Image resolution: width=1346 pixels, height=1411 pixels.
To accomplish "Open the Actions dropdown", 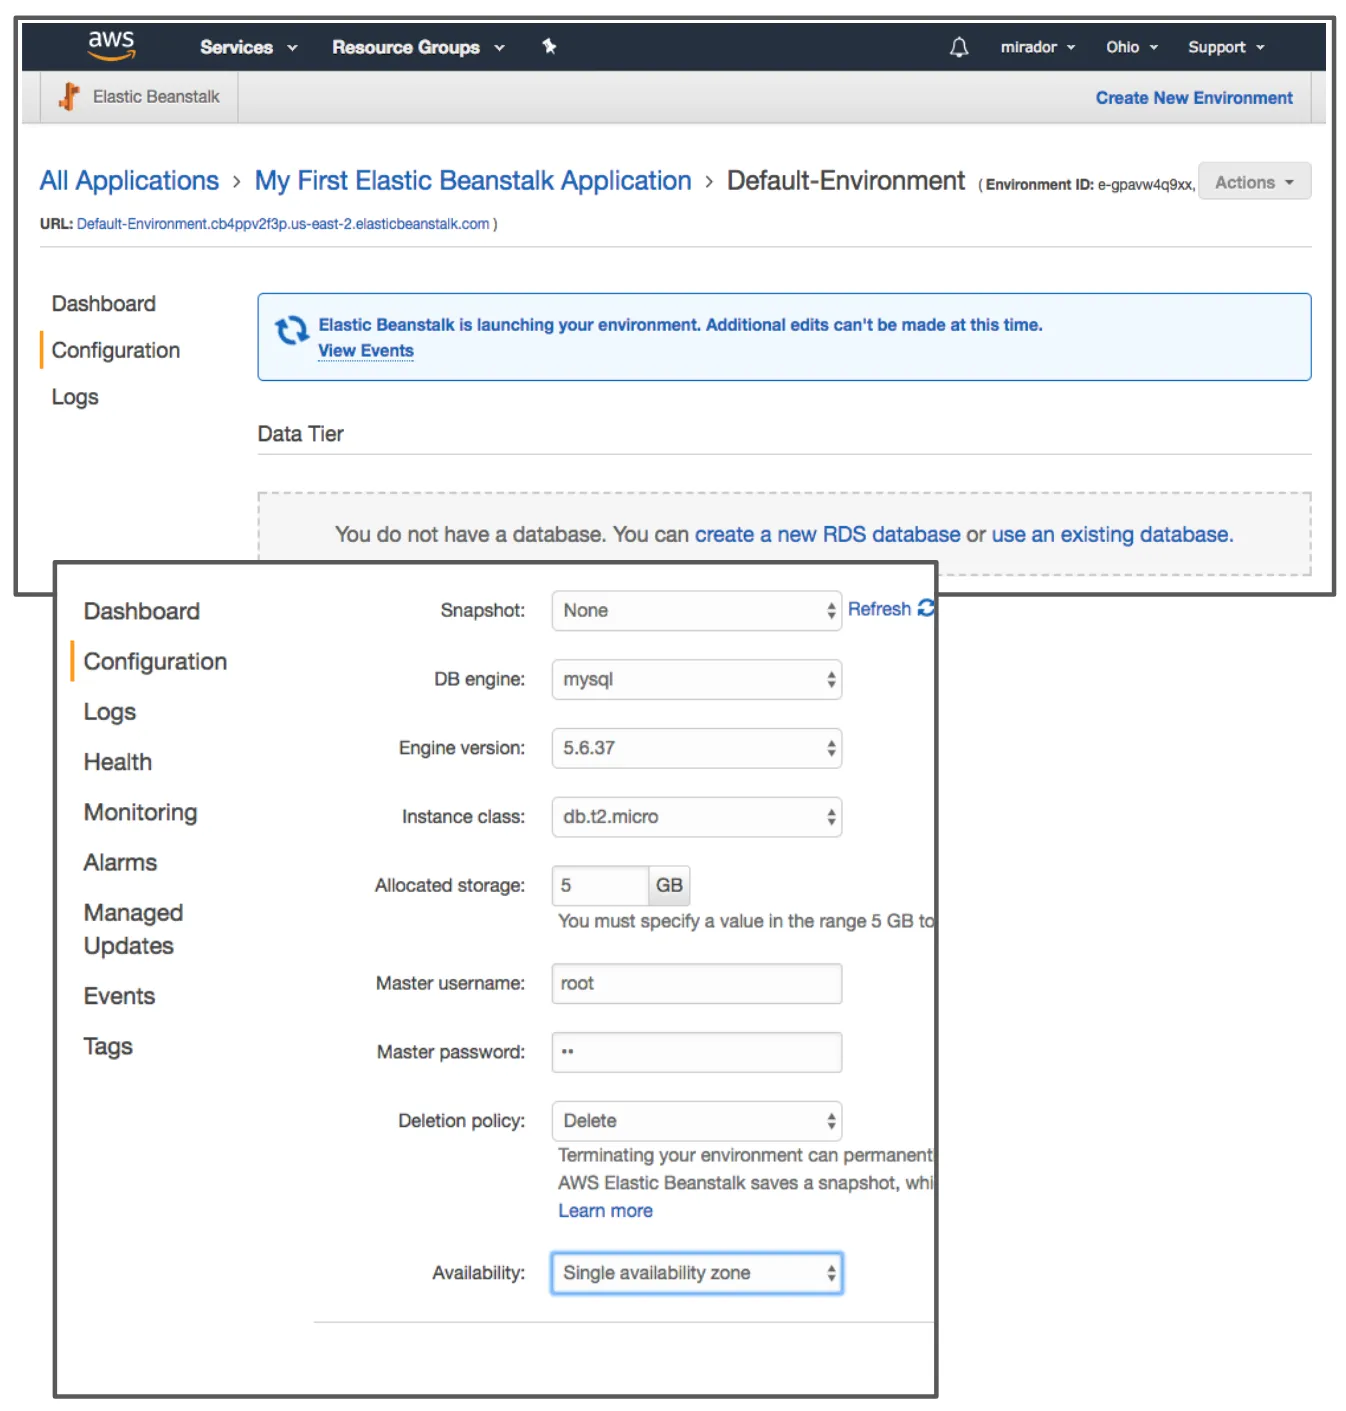I will click(1253, 181).
